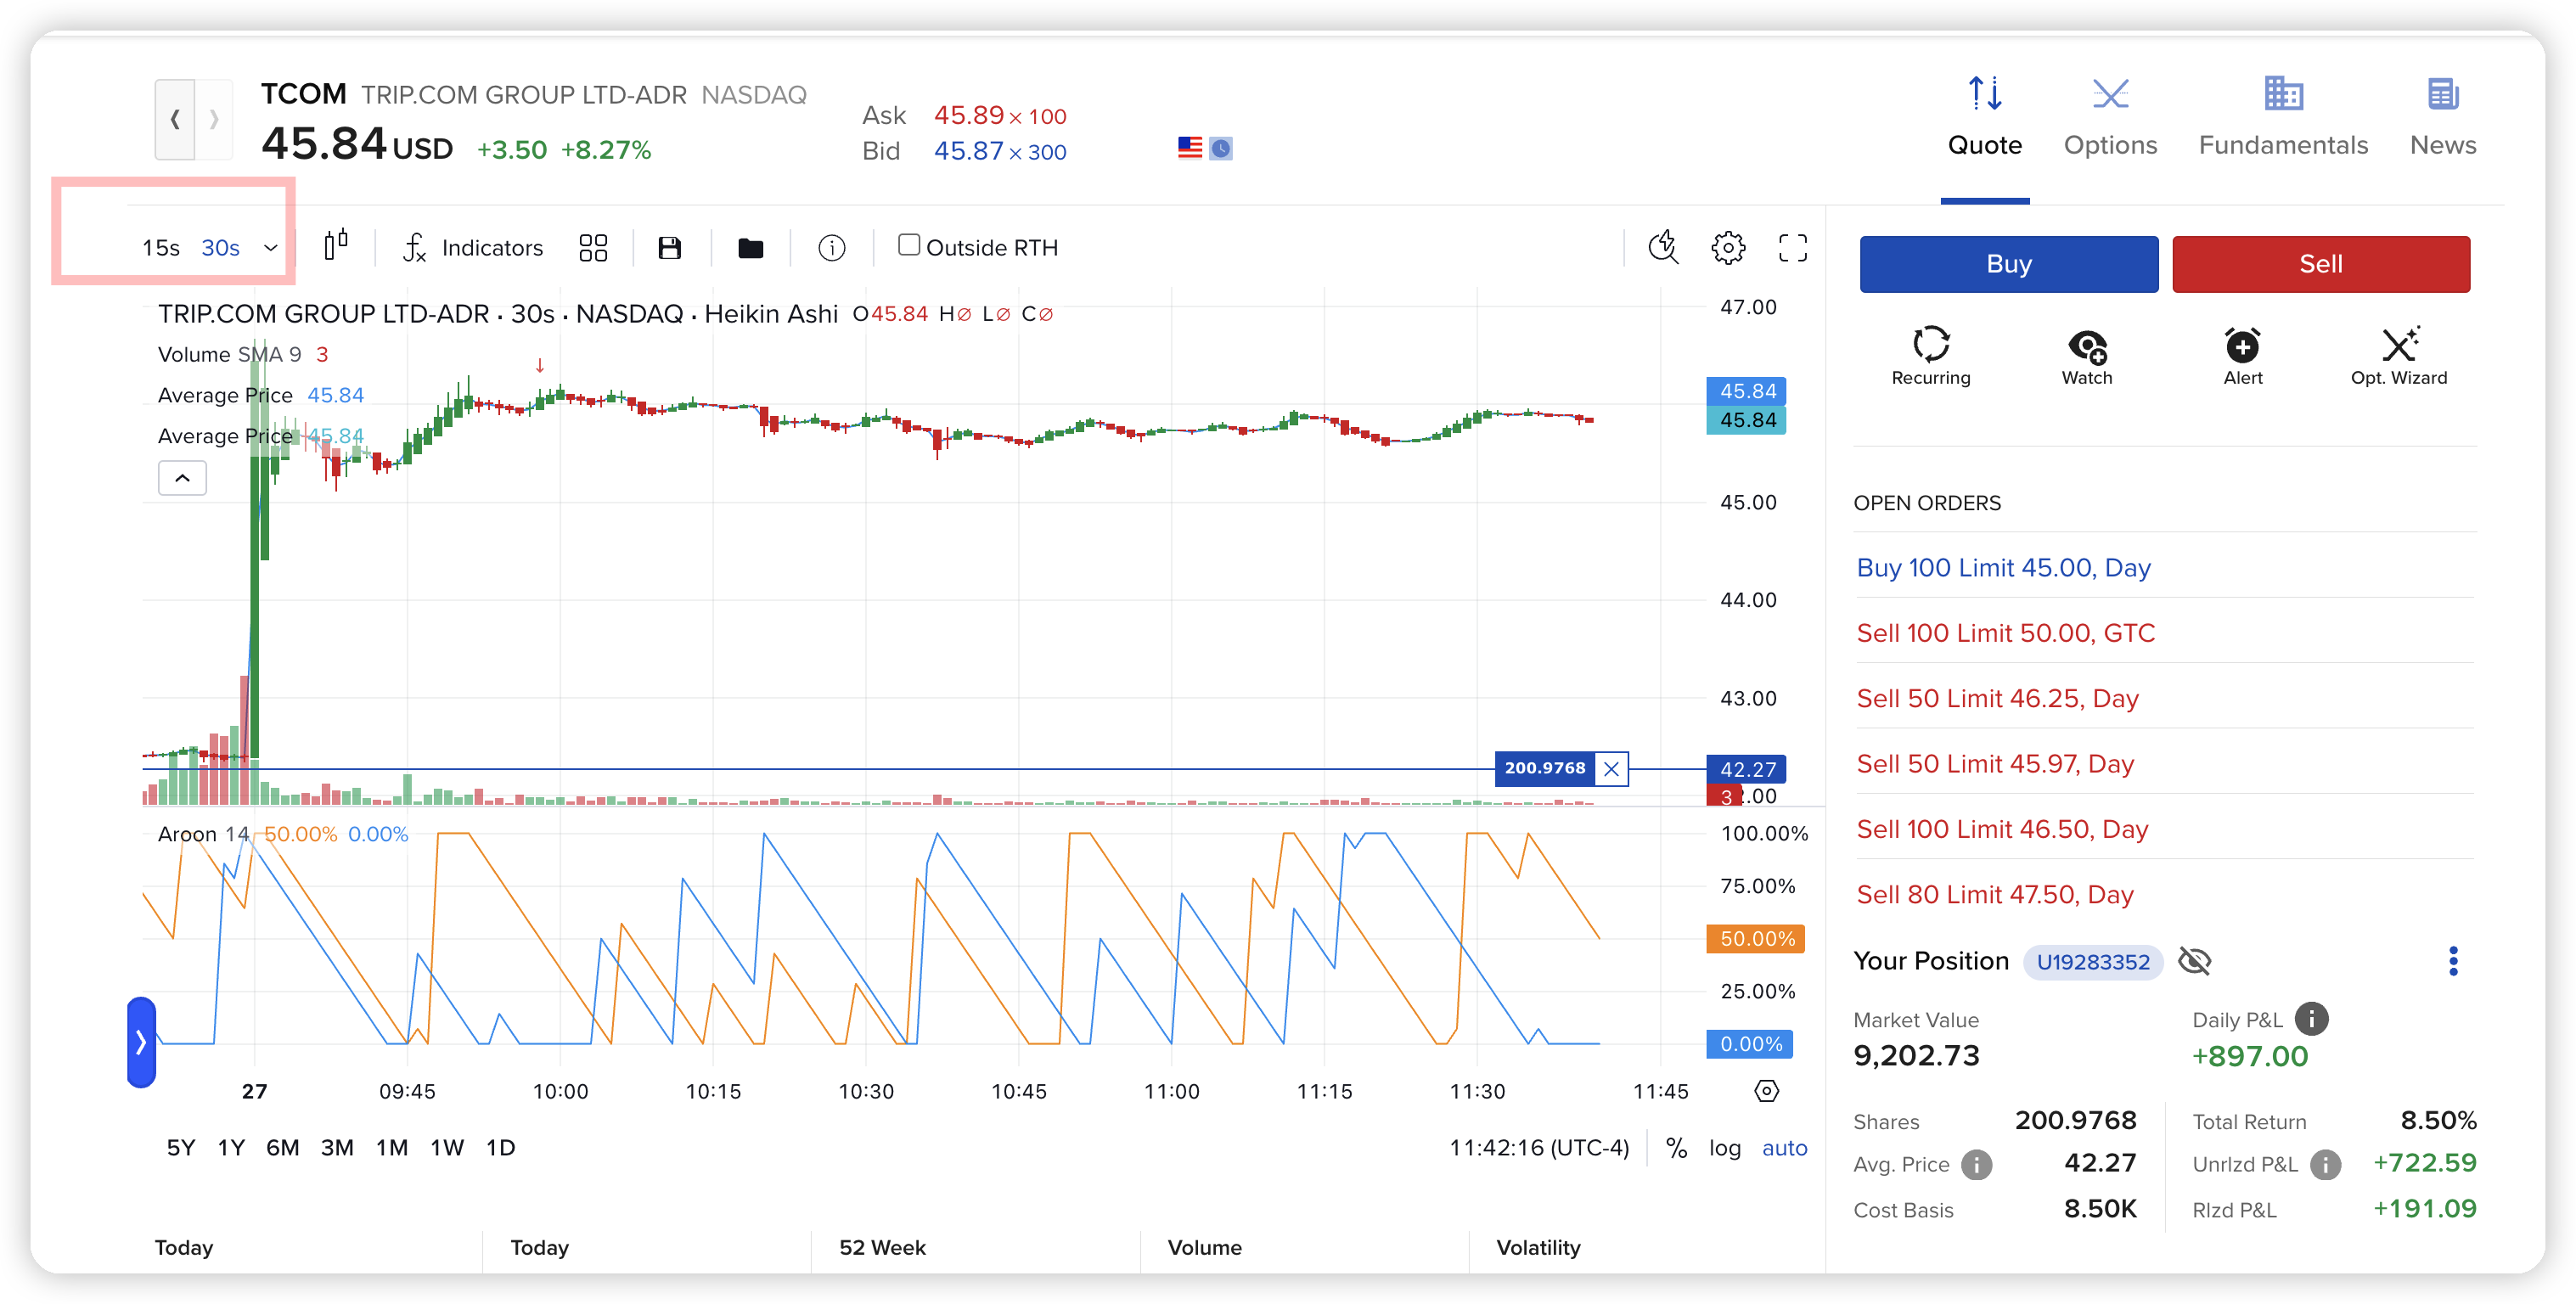Toggle position visibility eye icon
2576x1304 pixels.
pos(2194,961)
